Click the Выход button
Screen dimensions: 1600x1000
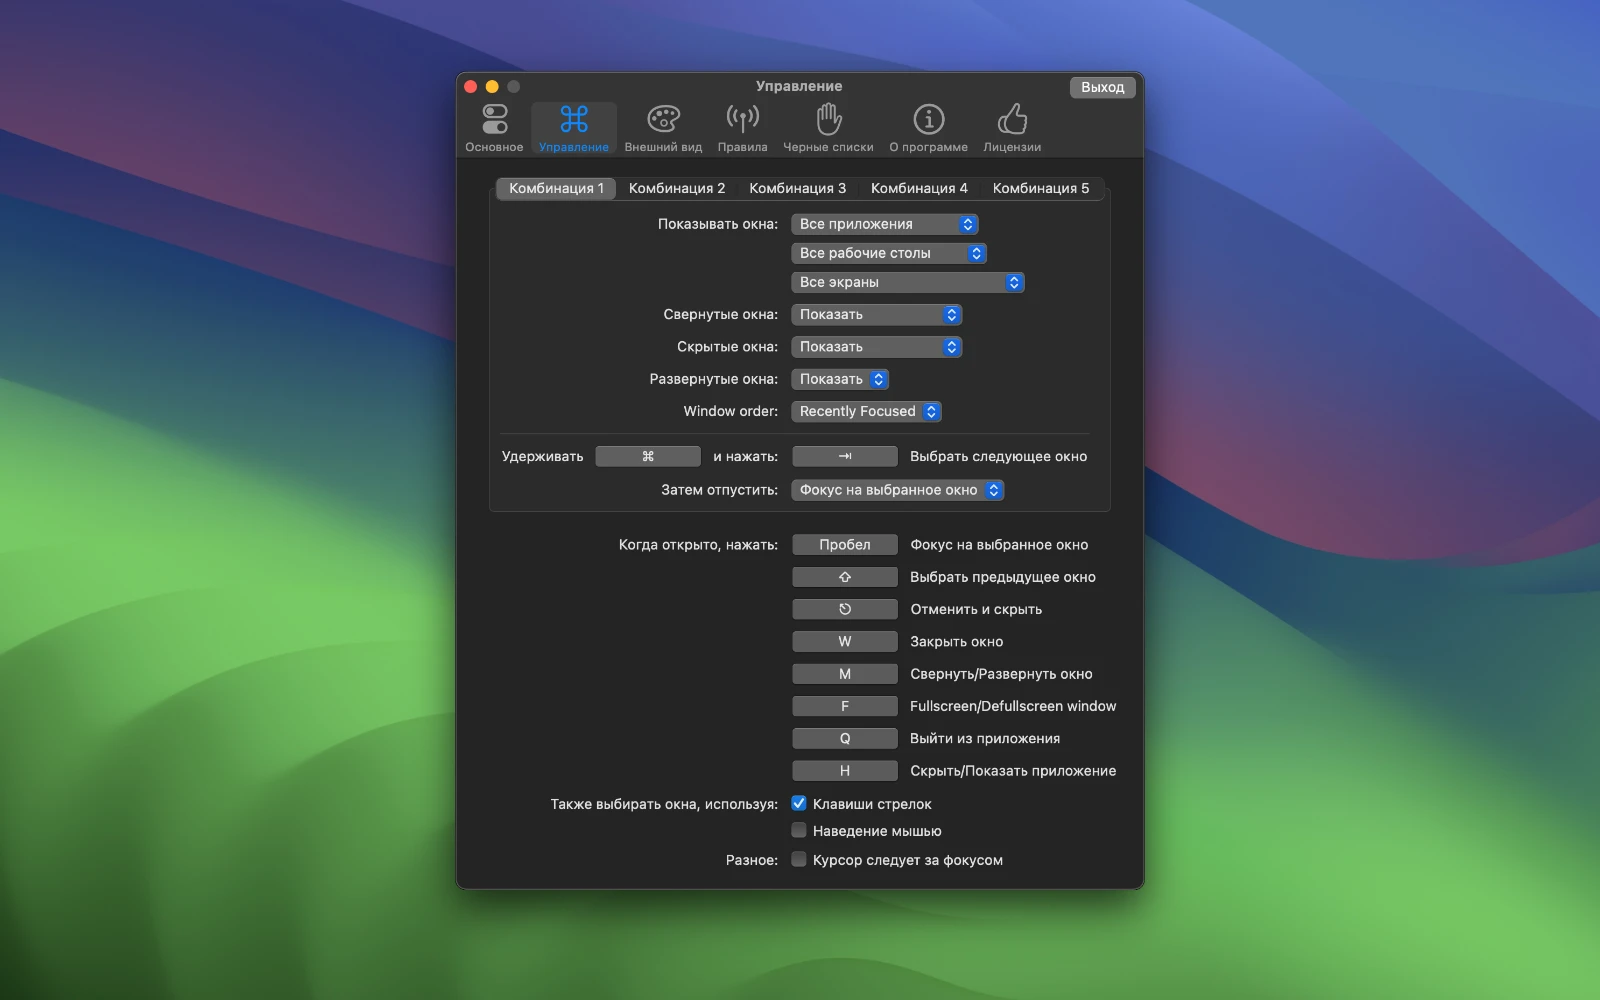tap(1102, 87)
